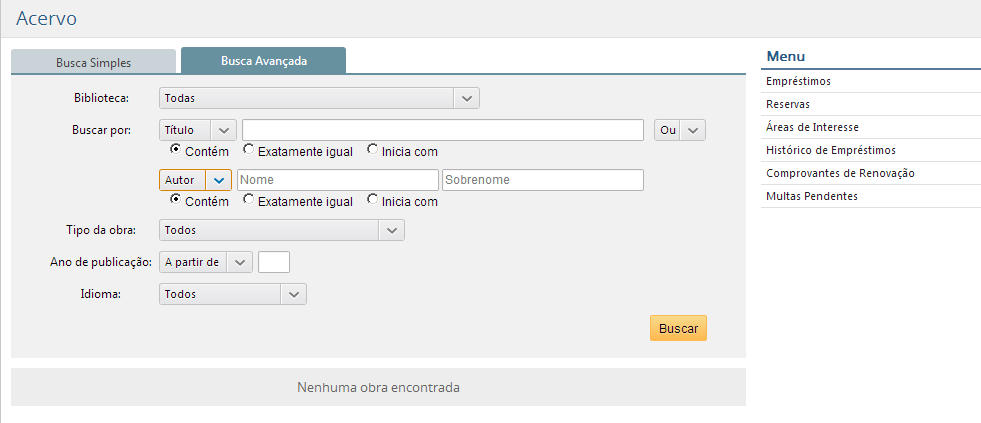
Task: Open Empréstimos from the Menu
Action: [797, 81]
